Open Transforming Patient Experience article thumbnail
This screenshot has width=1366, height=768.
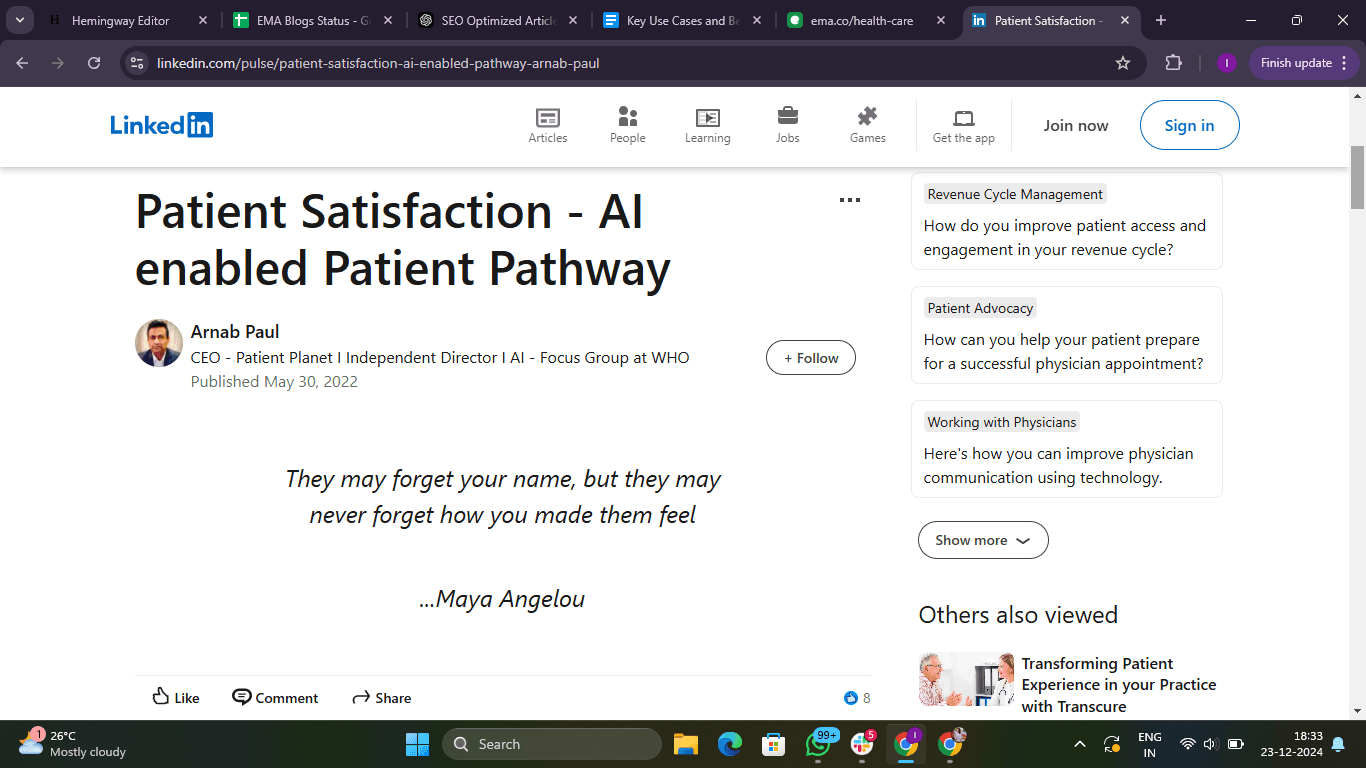coord(966,679)
